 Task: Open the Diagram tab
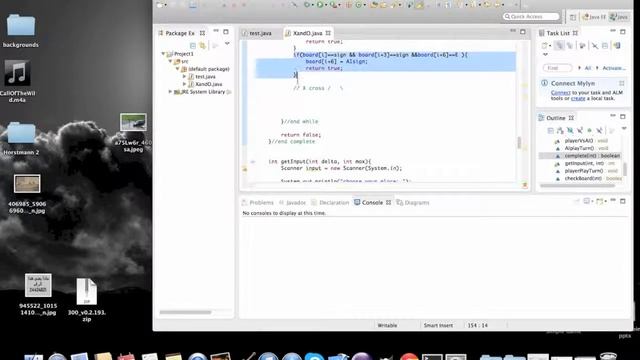(413, 202)
